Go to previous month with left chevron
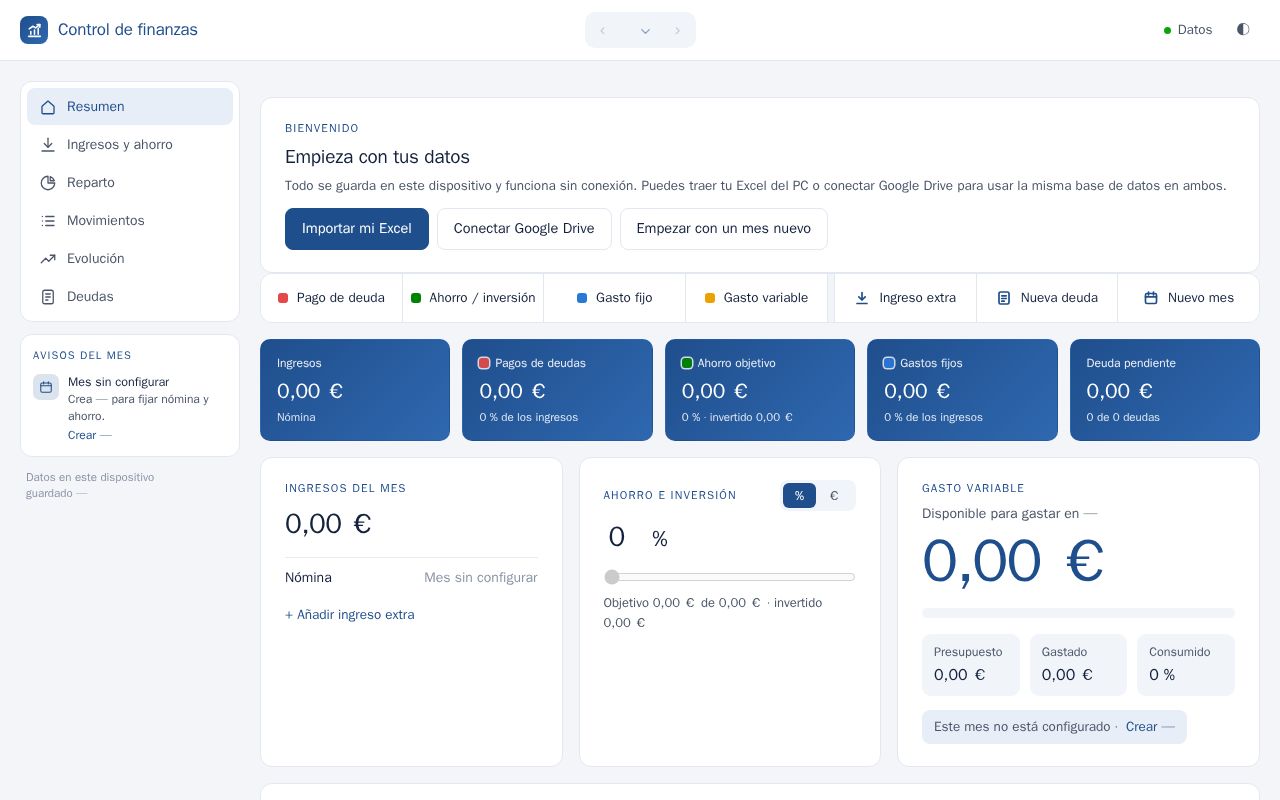Screen dimensions: 1280x800 coord(602,30)
